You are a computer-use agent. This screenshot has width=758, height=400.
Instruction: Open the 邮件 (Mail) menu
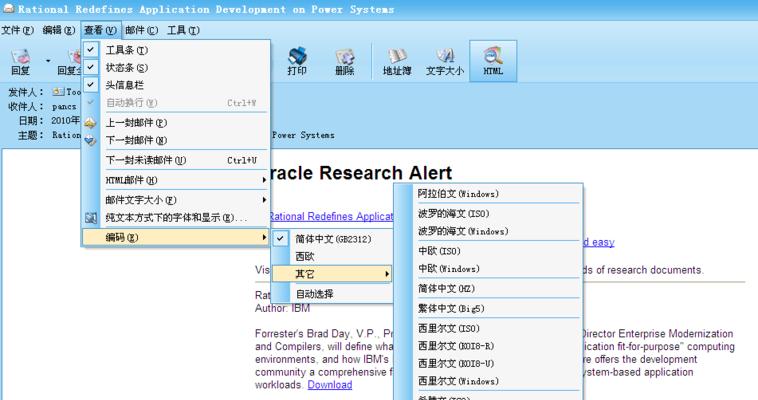click(x=141, y=30)
